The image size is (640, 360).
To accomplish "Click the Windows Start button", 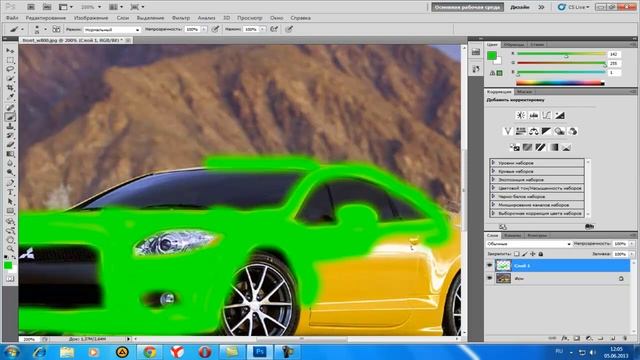I will pyautogui.click(x=11, y=352).
